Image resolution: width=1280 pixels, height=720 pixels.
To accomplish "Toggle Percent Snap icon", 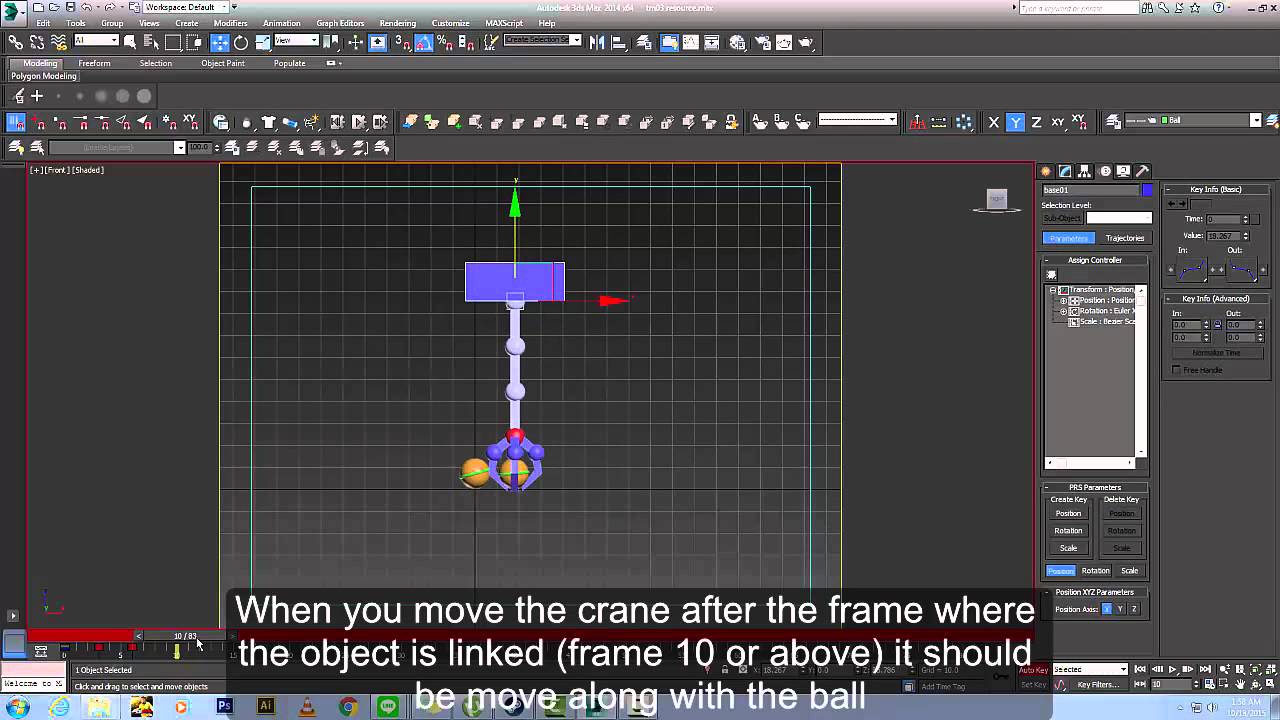I will [x=445, y=42].
